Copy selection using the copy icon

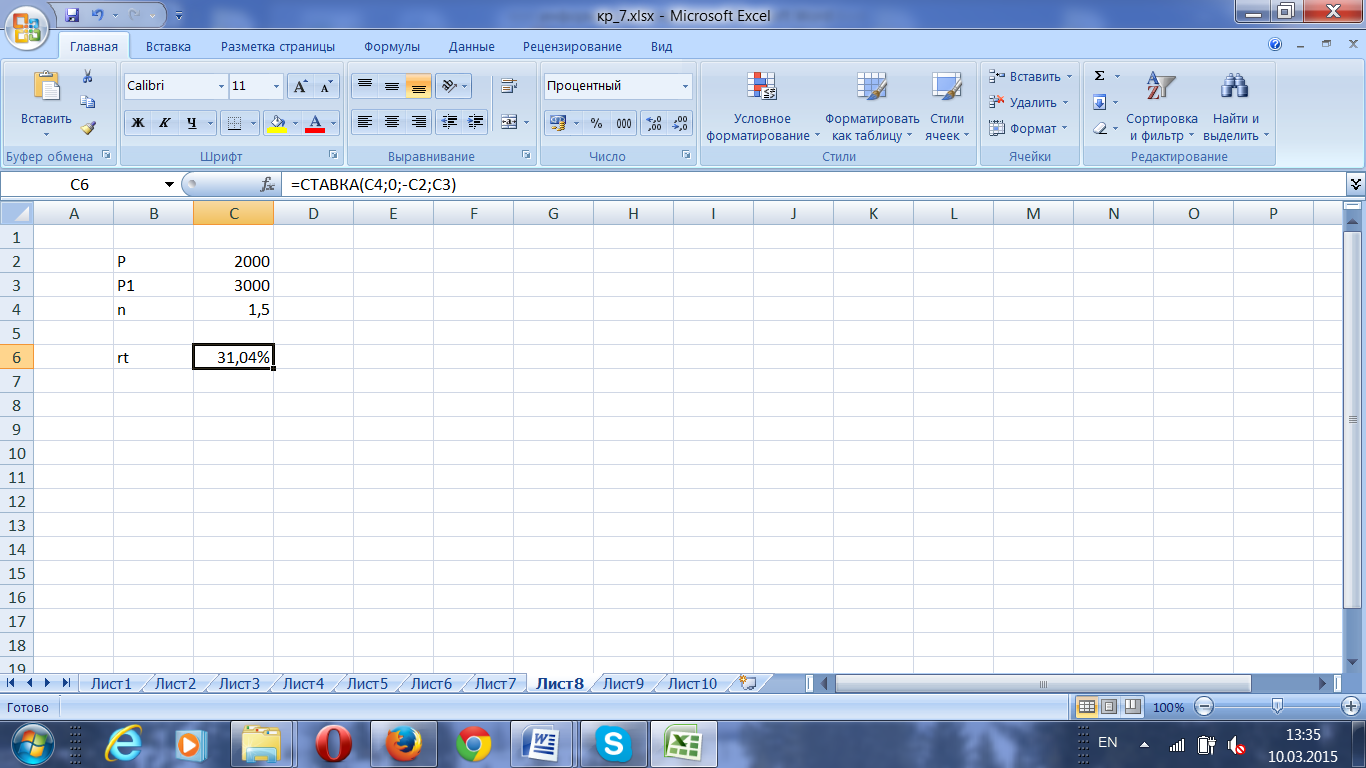point(88,102)
